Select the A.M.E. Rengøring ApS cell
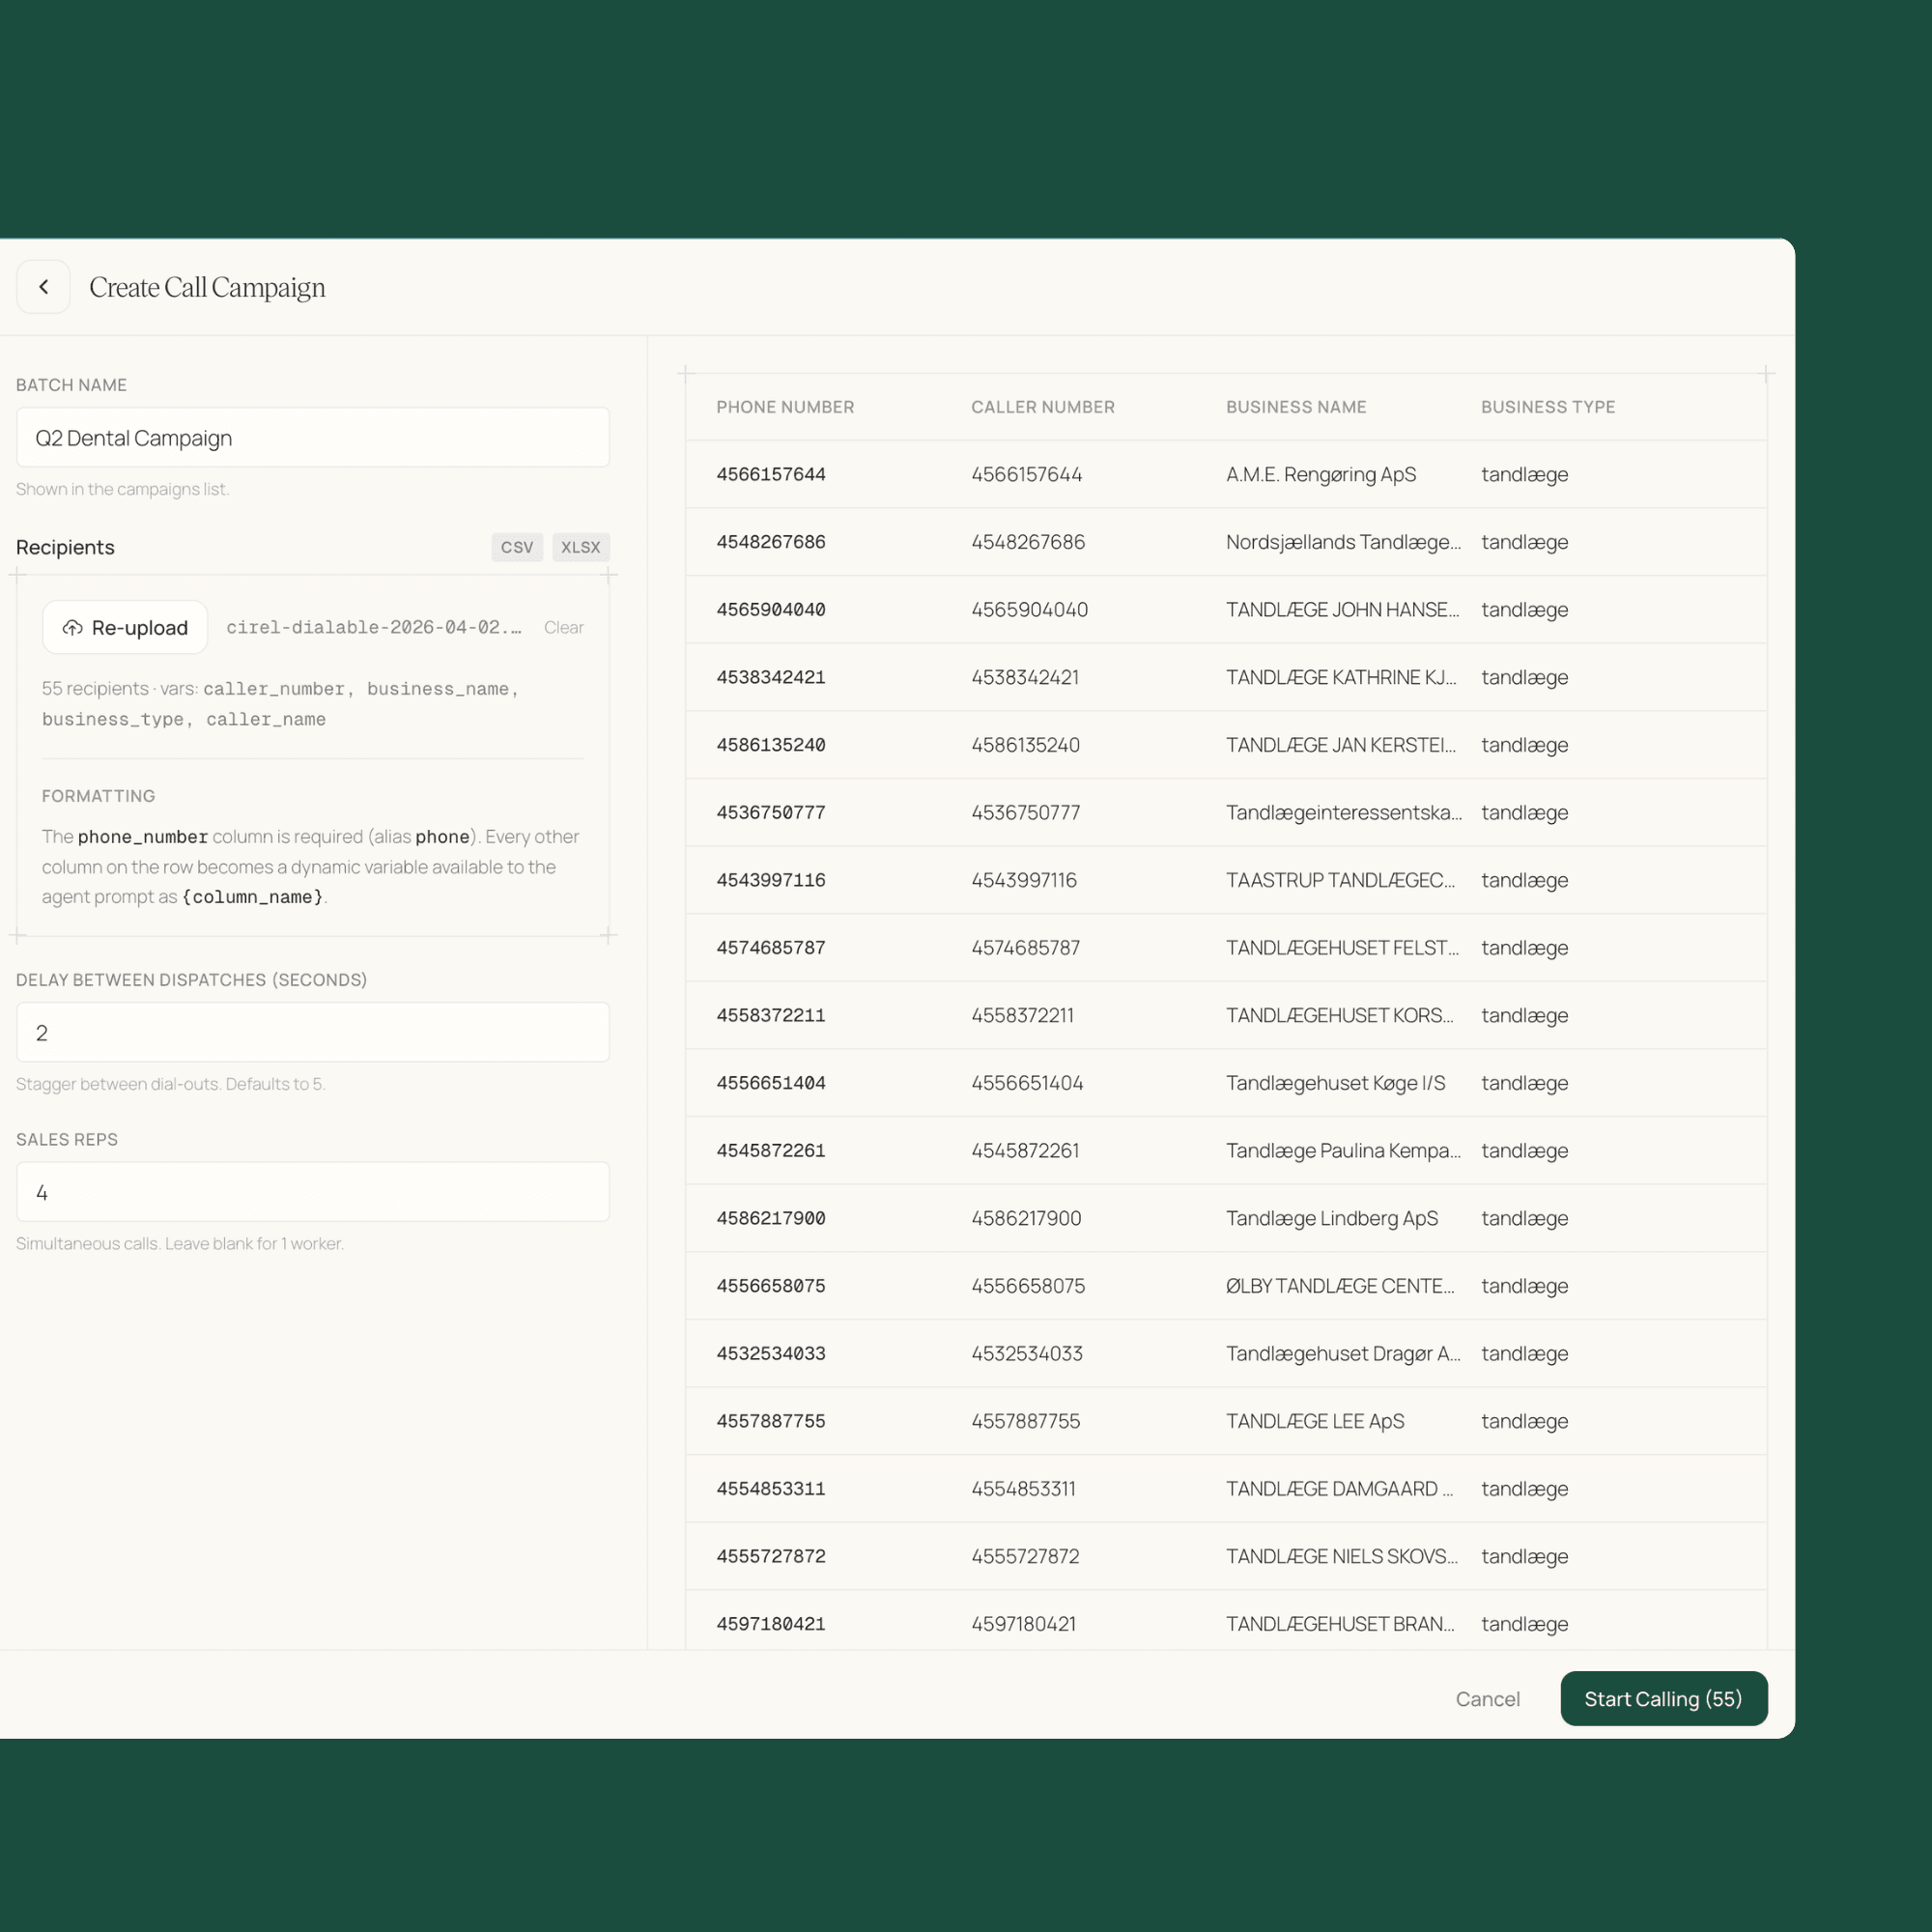This screenshot has height=1932, width=1932. tap(1321, 474)
